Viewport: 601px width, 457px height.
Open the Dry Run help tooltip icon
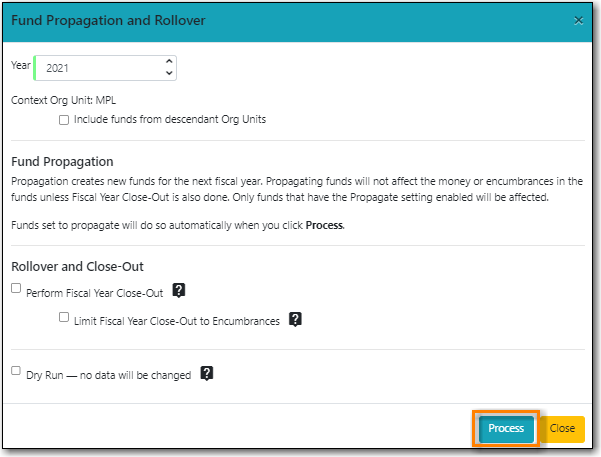pos(207,373)
